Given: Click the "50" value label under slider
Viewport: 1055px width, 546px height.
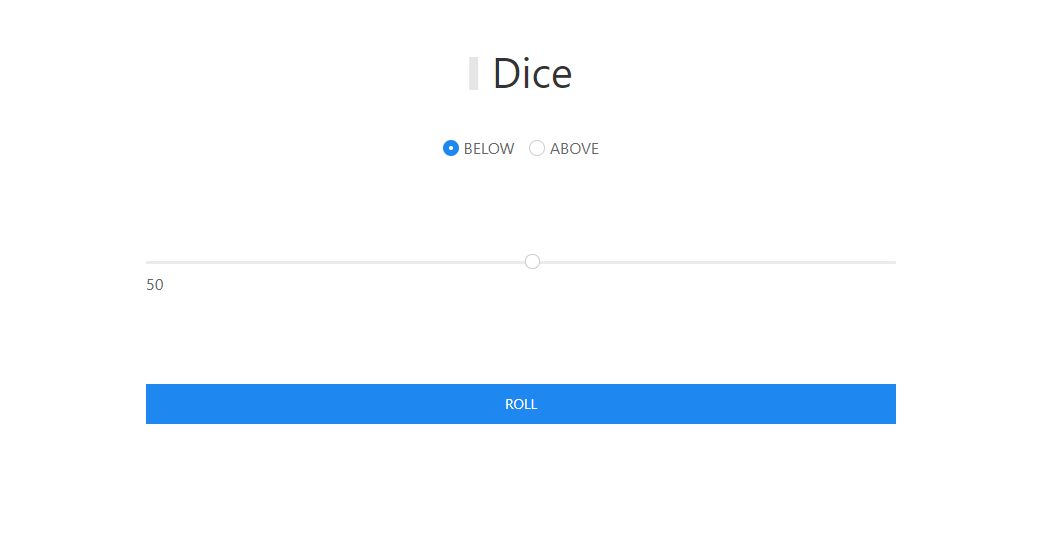Looking at the screenshot, I should [x=155, y=285].
